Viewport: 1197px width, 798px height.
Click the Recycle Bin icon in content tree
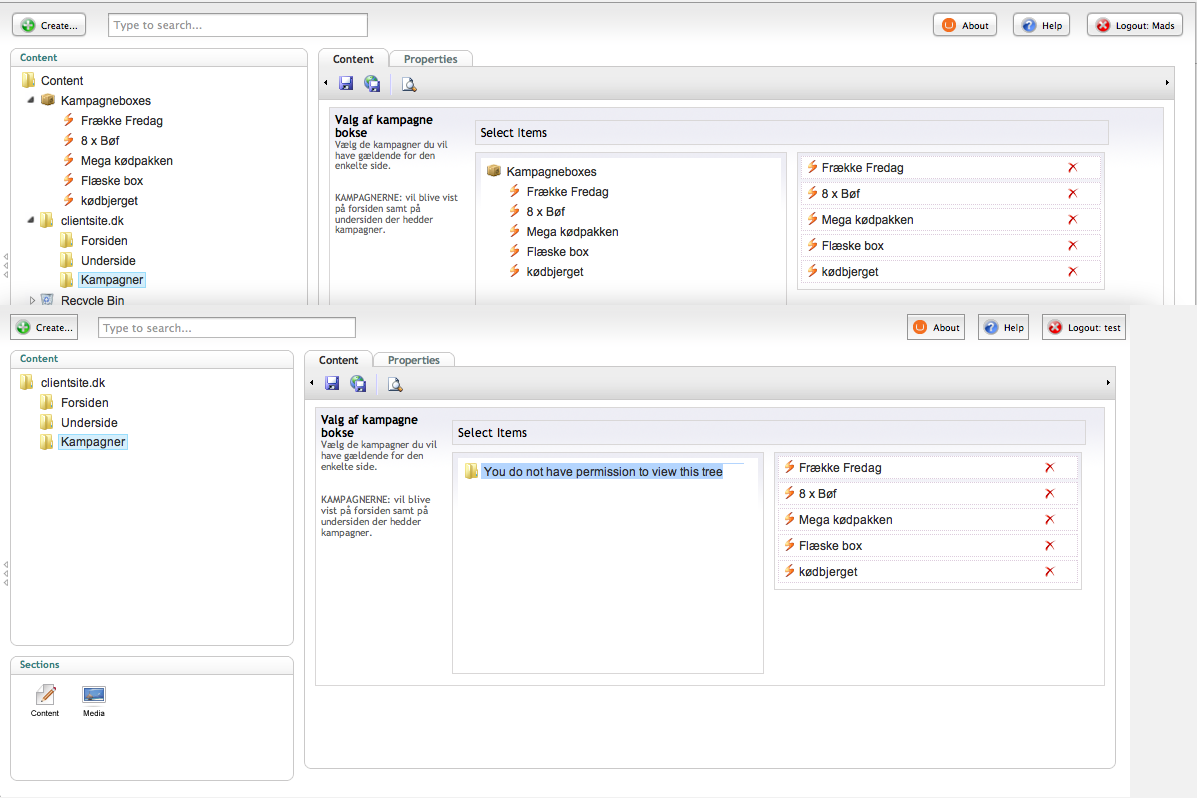point(47,299)
